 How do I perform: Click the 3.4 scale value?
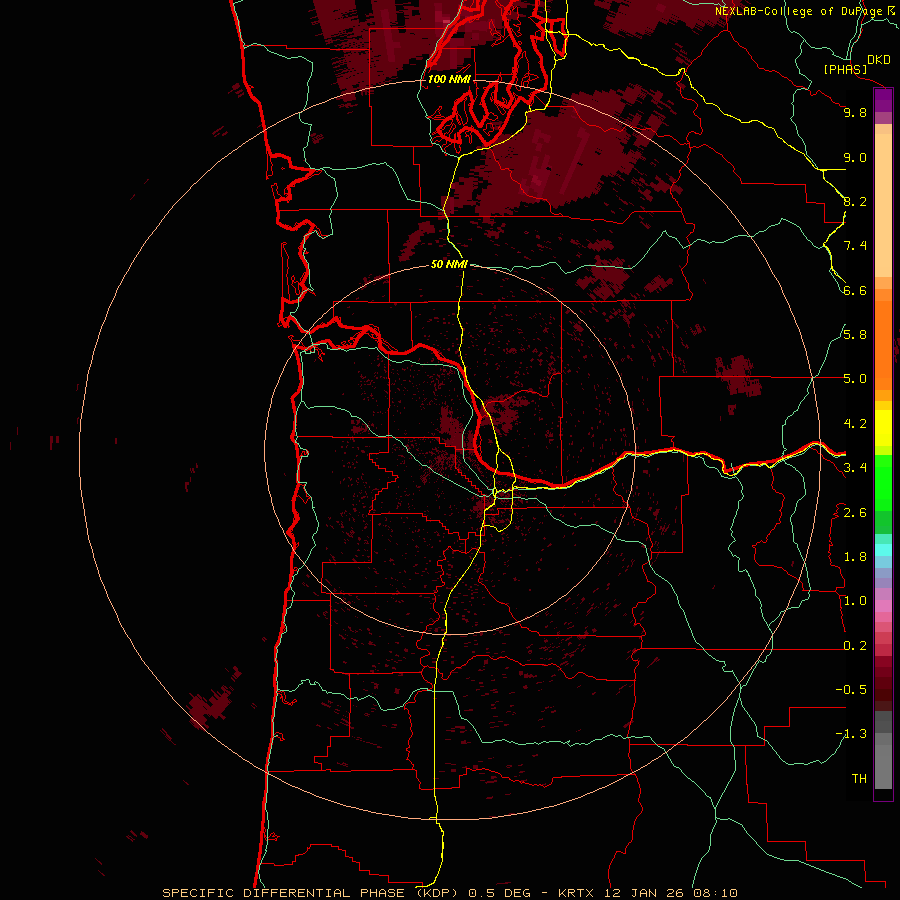[855, 468]
